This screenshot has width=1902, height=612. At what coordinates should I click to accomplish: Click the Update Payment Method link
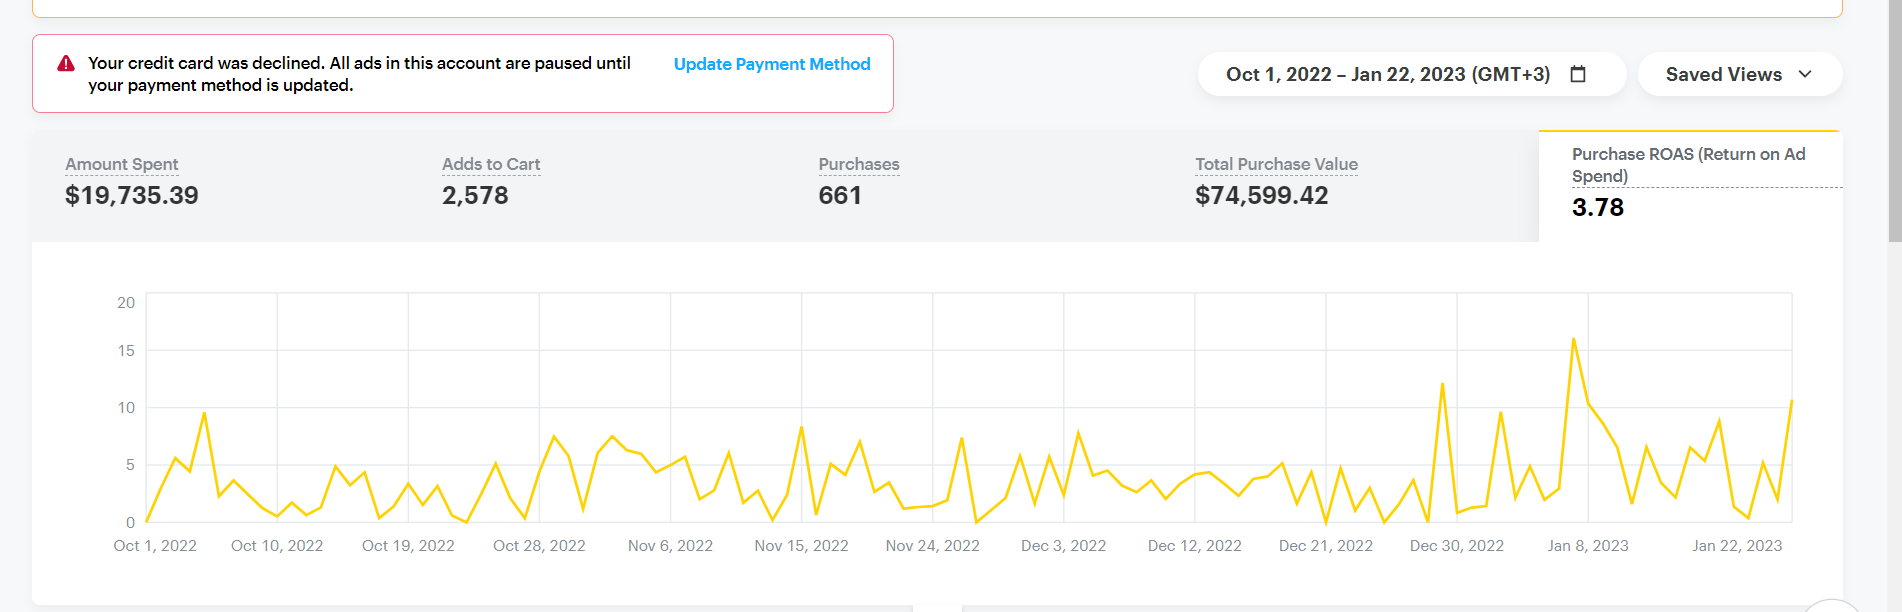pyautogui.click(x=771, y=64)
